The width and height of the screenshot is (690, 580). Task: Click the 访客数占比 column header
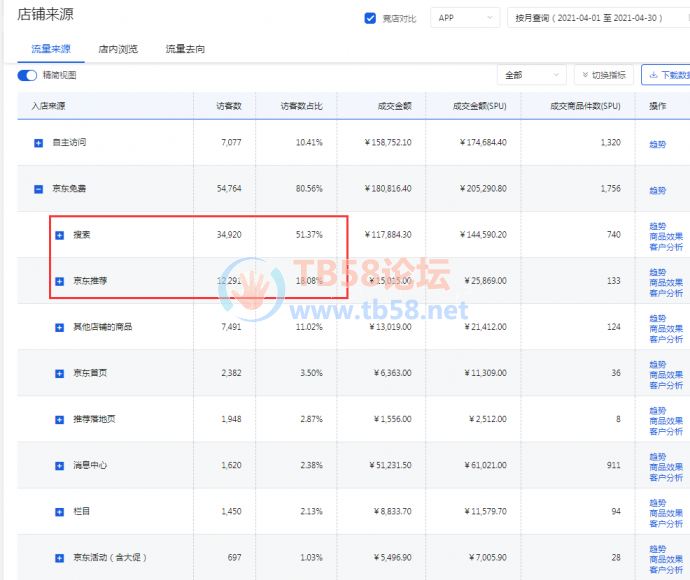click(x=302, y=106)
